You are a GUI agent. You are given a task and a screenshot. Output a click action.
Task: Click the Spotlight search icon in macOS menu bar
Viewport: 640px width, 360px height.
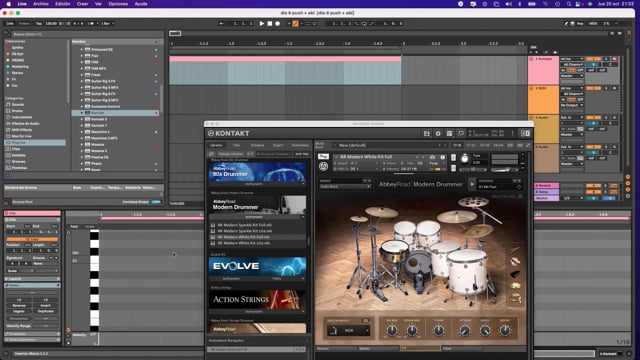569,4
